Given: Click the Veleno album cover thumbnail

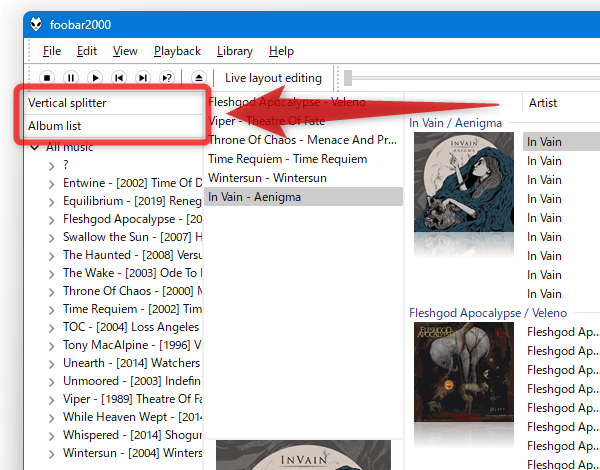Looking at the screenshot, I should 464,372.
